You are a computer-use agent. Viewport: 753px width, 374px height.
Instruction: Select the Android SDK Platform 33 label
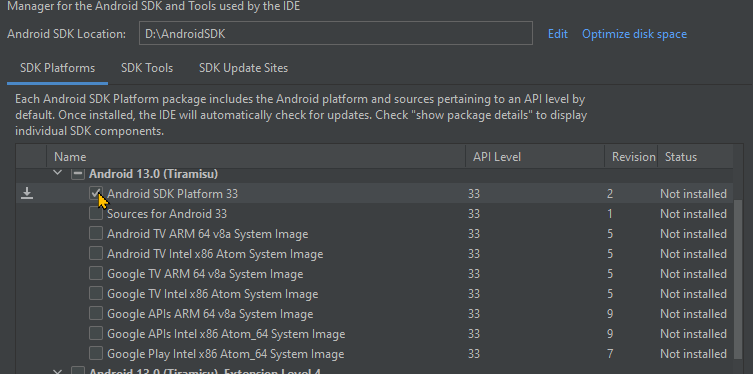[x=172, y=194]
